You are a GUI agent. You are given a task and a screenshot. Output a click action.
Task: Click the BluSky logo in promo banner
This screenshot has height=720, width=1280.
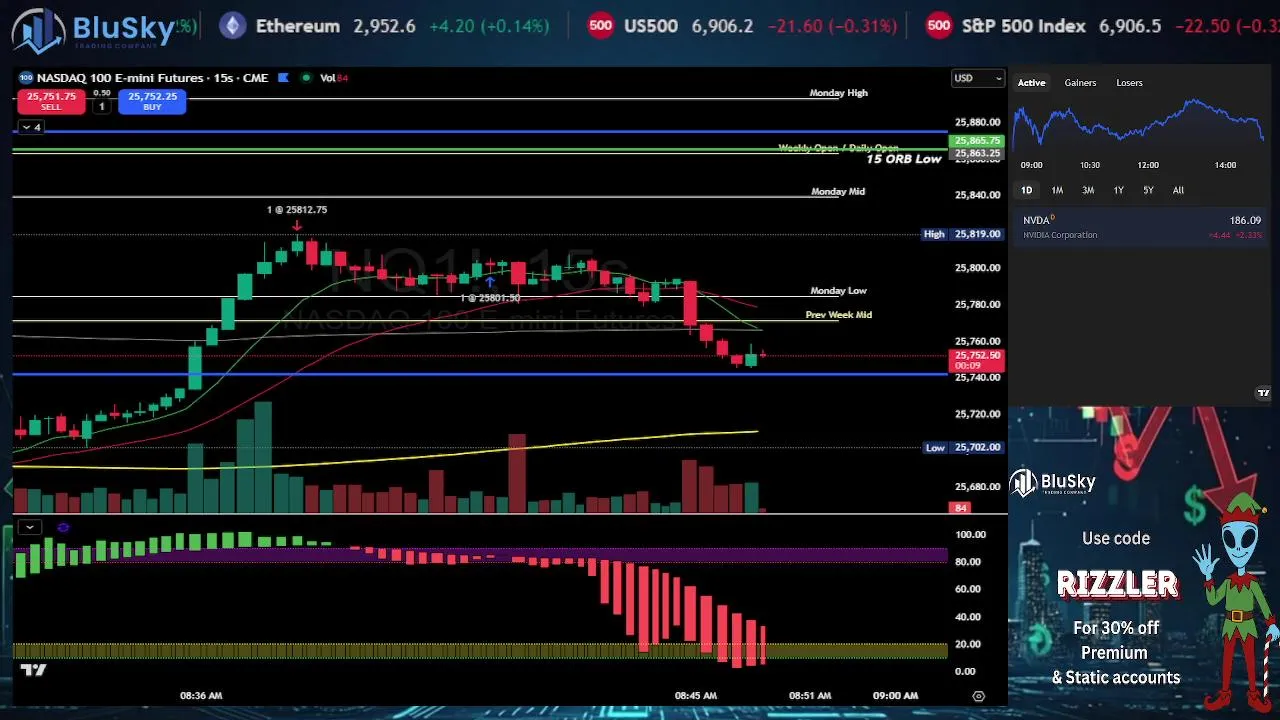[x=1052, y=483]
